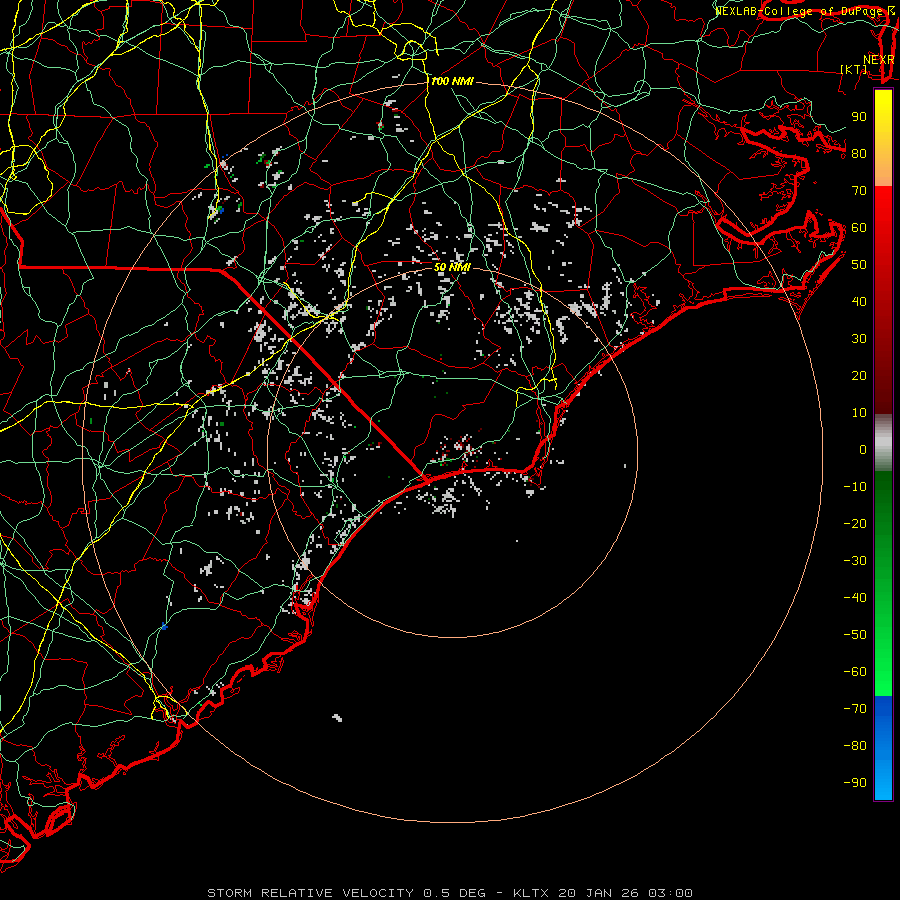Screen dimensions: 900x900
Task: Click the -80 scale value
Action: point(855,746)
